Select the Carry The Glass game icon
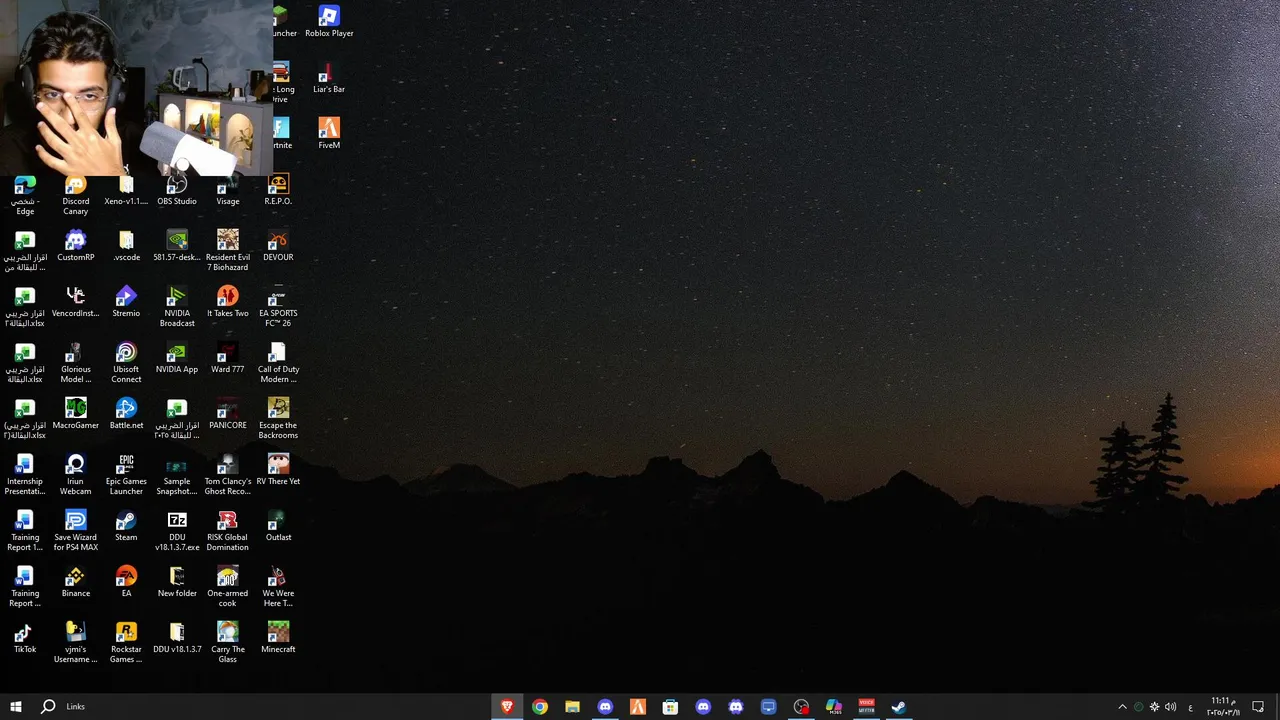Screen dimensions: 1280x720 click(228, 643)
